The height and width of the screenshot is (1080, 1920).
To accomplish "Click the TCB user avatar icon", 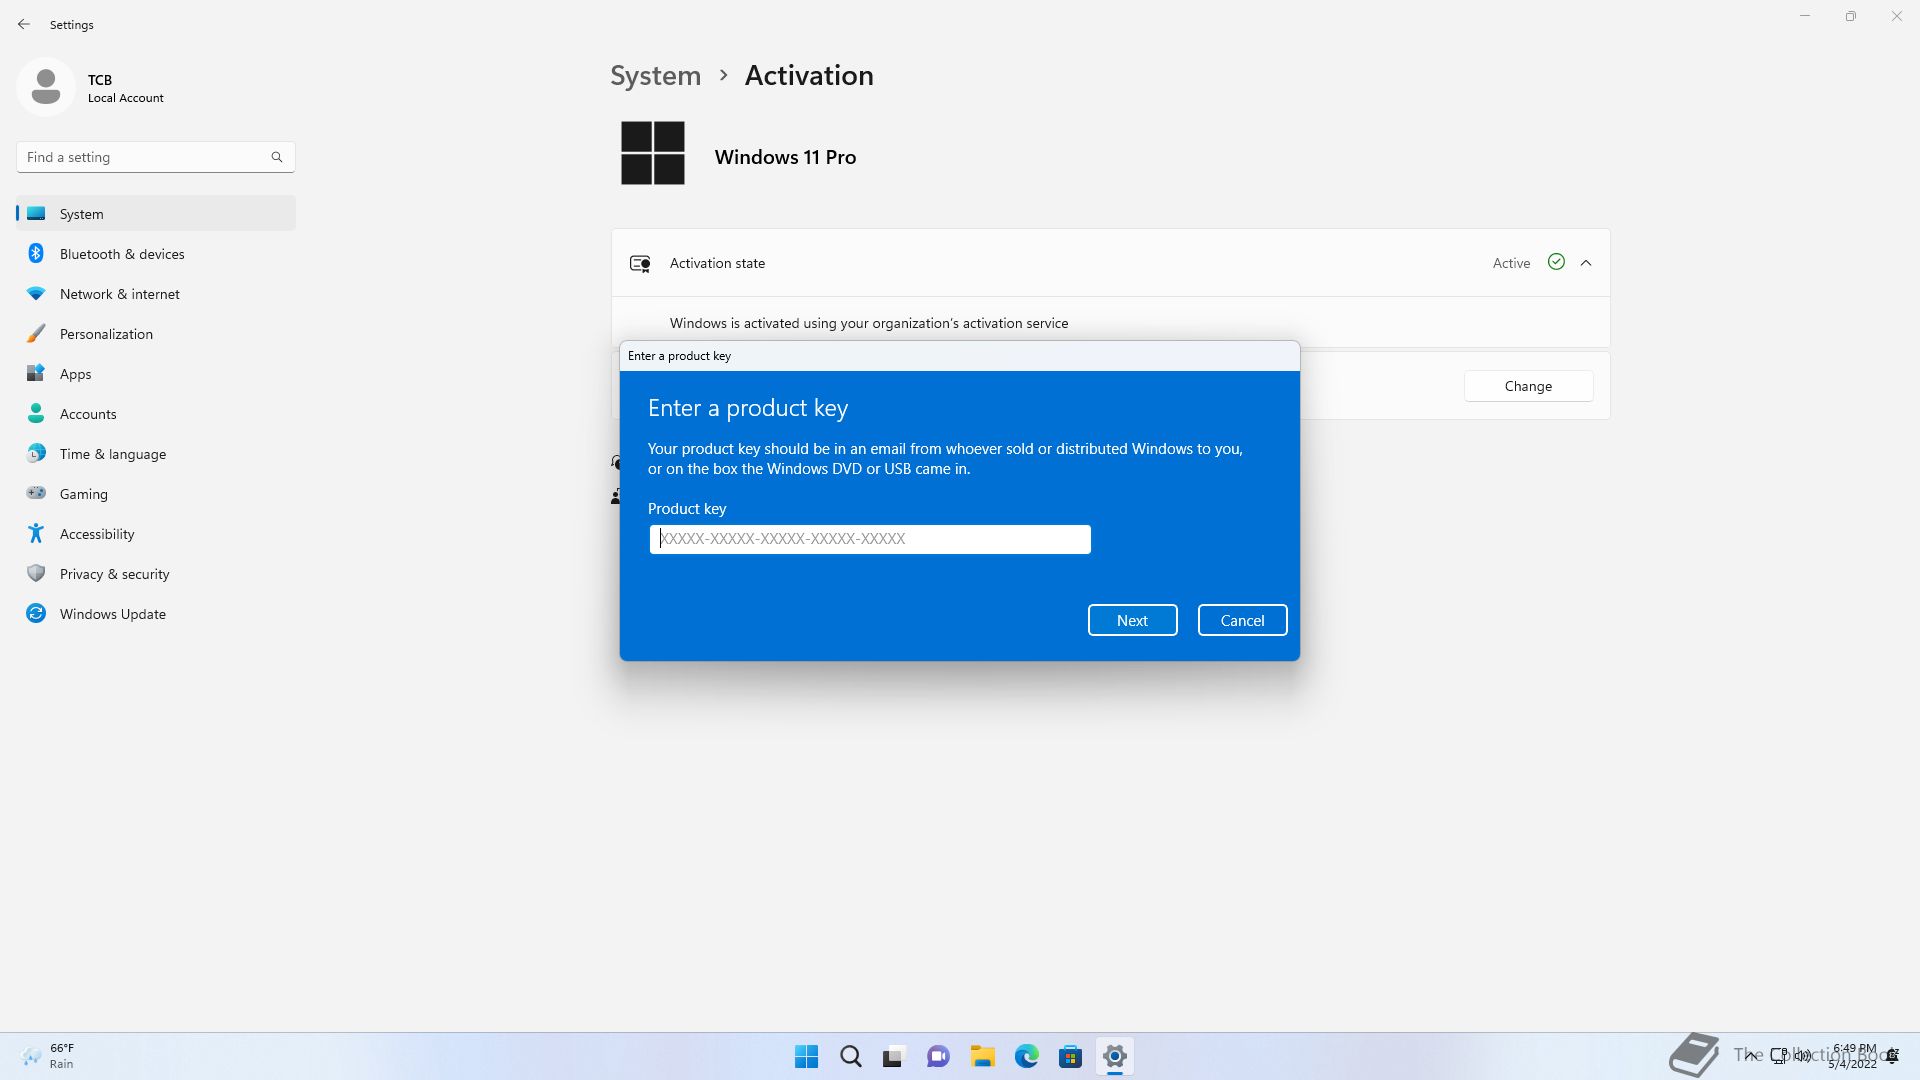I will (46, 87).
